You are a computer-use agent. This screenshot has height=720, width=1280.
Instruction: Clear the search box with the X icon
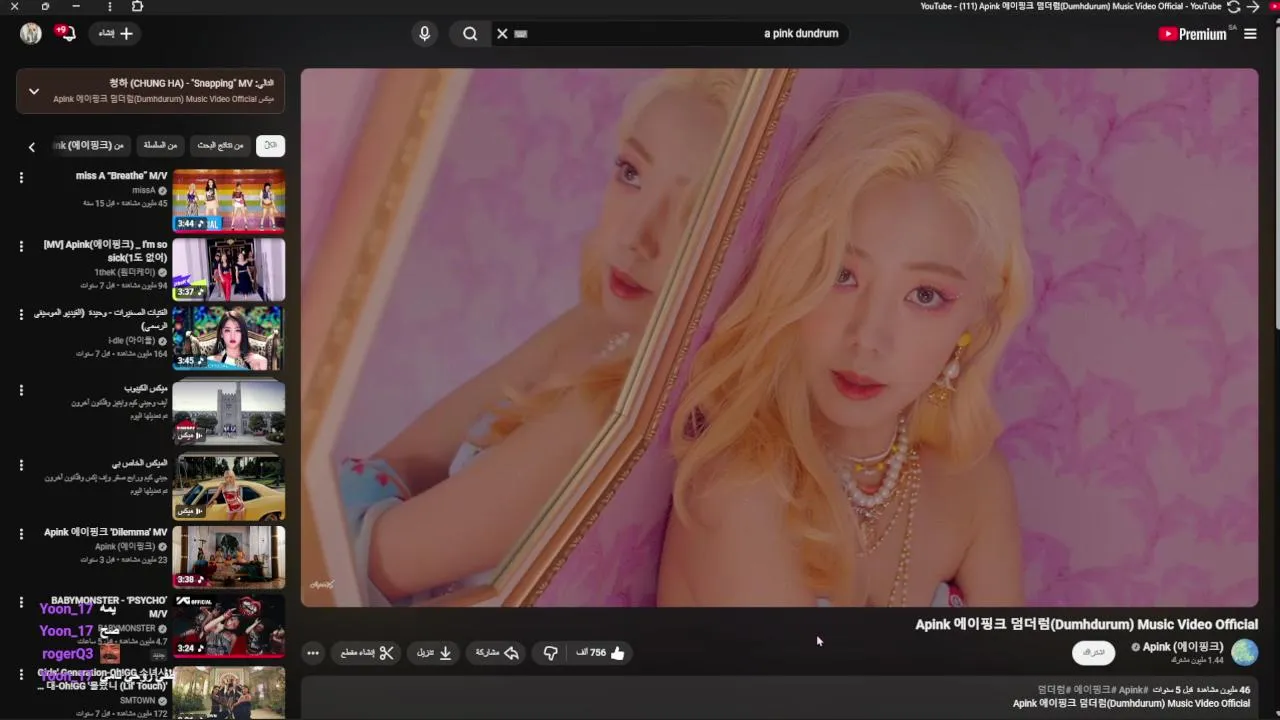click(502, 34)
